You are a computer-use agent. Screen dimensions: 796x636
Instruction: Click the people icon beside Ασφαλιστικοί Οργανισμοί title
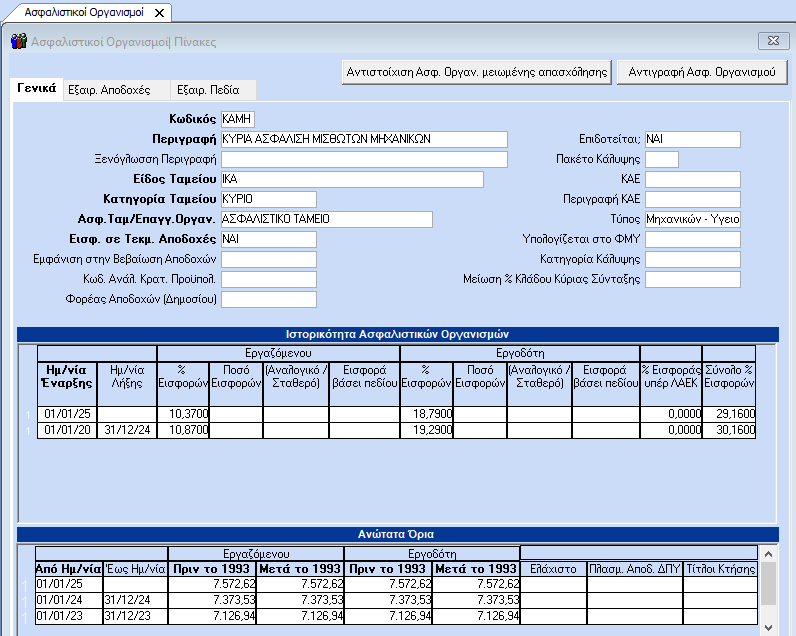(x=19, y=41)
